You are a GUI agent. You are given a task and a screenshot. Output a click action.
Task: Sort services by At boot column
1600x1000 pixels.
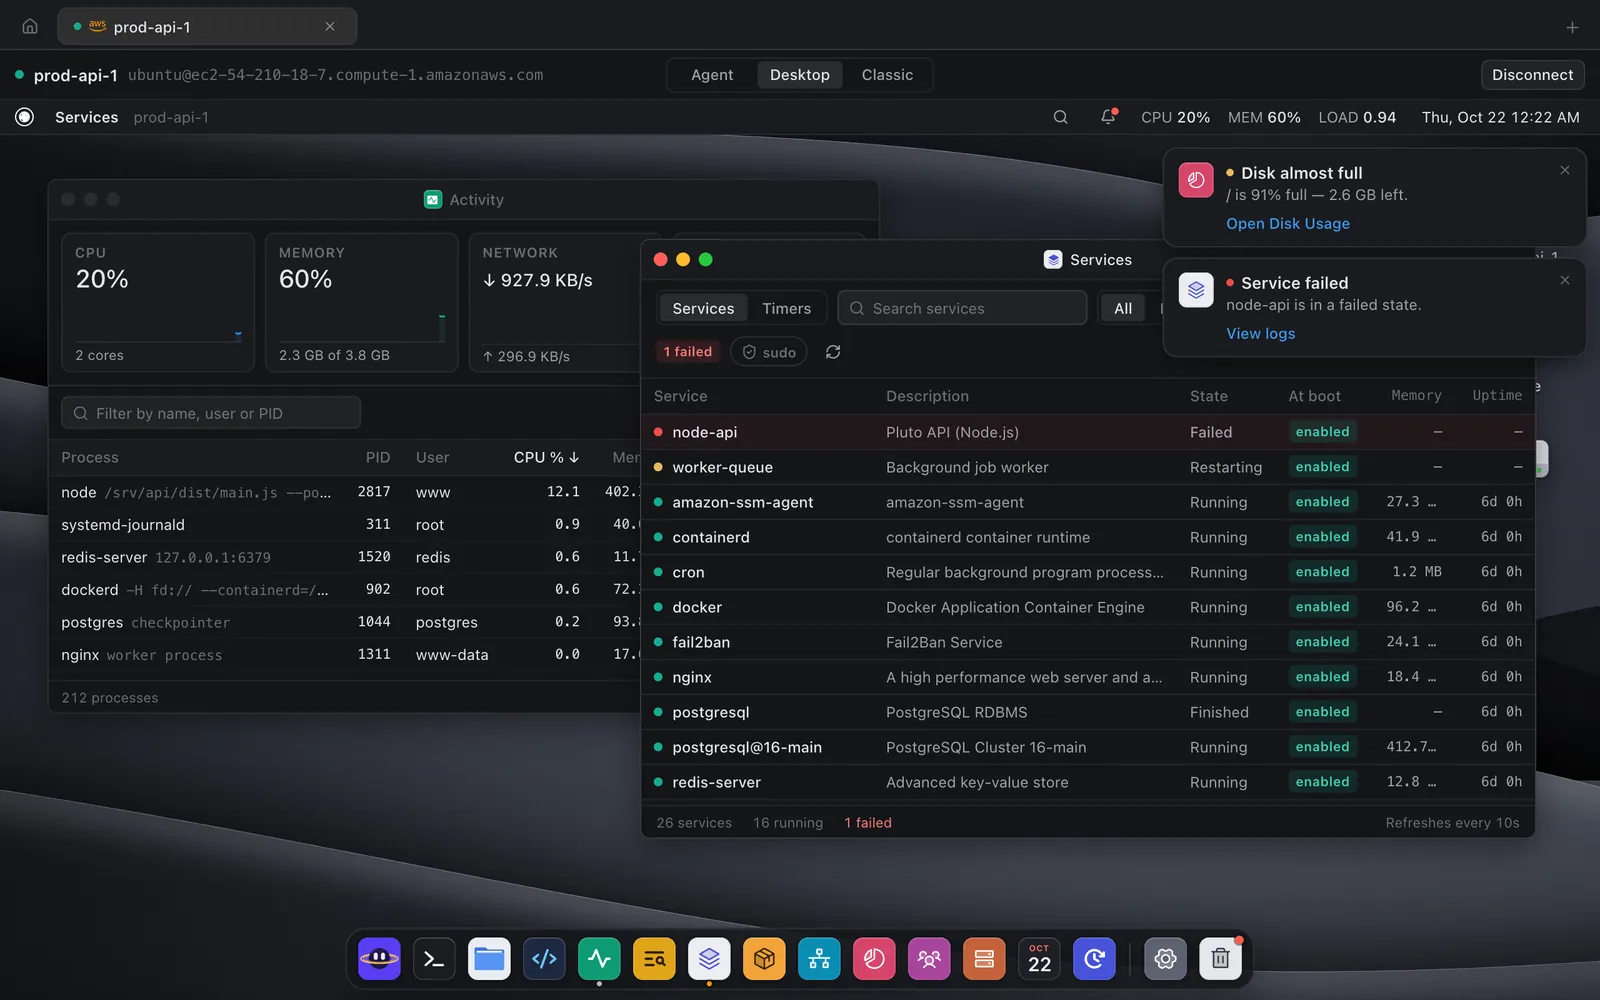(x=1314, y=396)
